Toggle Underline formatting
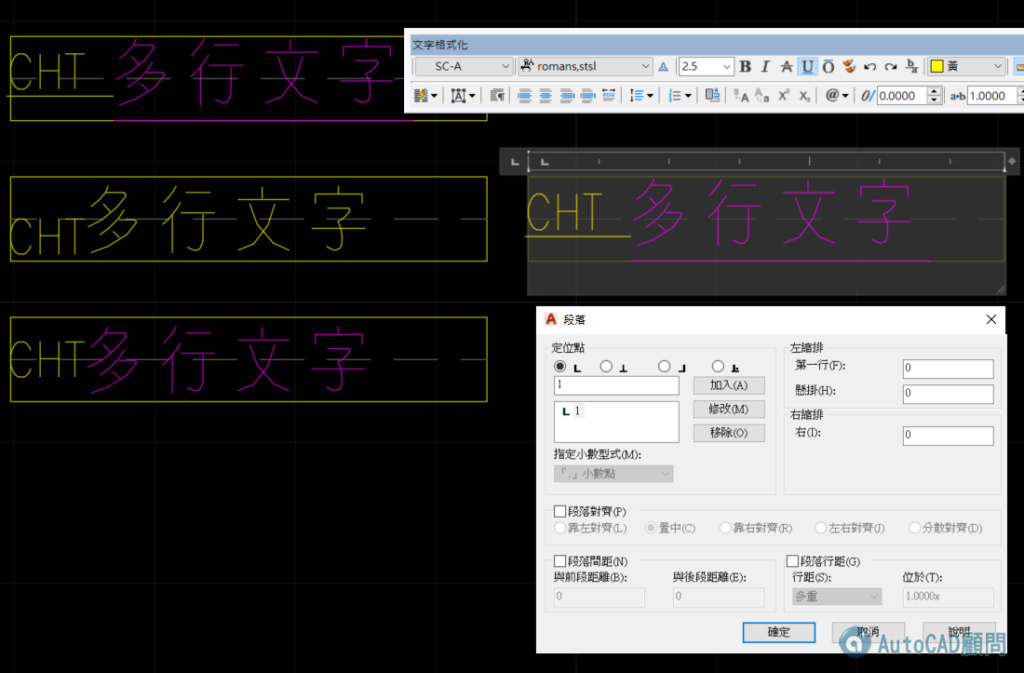This screenshot has height=673, width=1024. point(808,67)
